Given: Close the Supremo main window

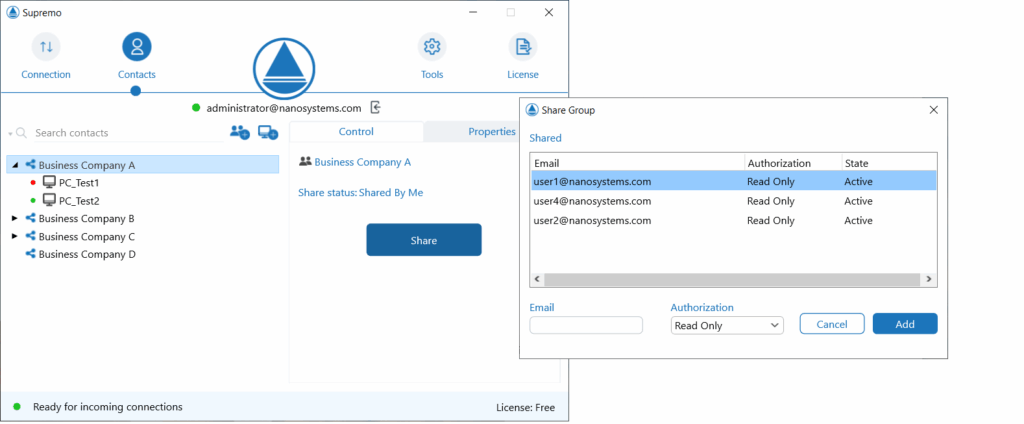Looking at the screenshot, I should [x=549, y=12].
